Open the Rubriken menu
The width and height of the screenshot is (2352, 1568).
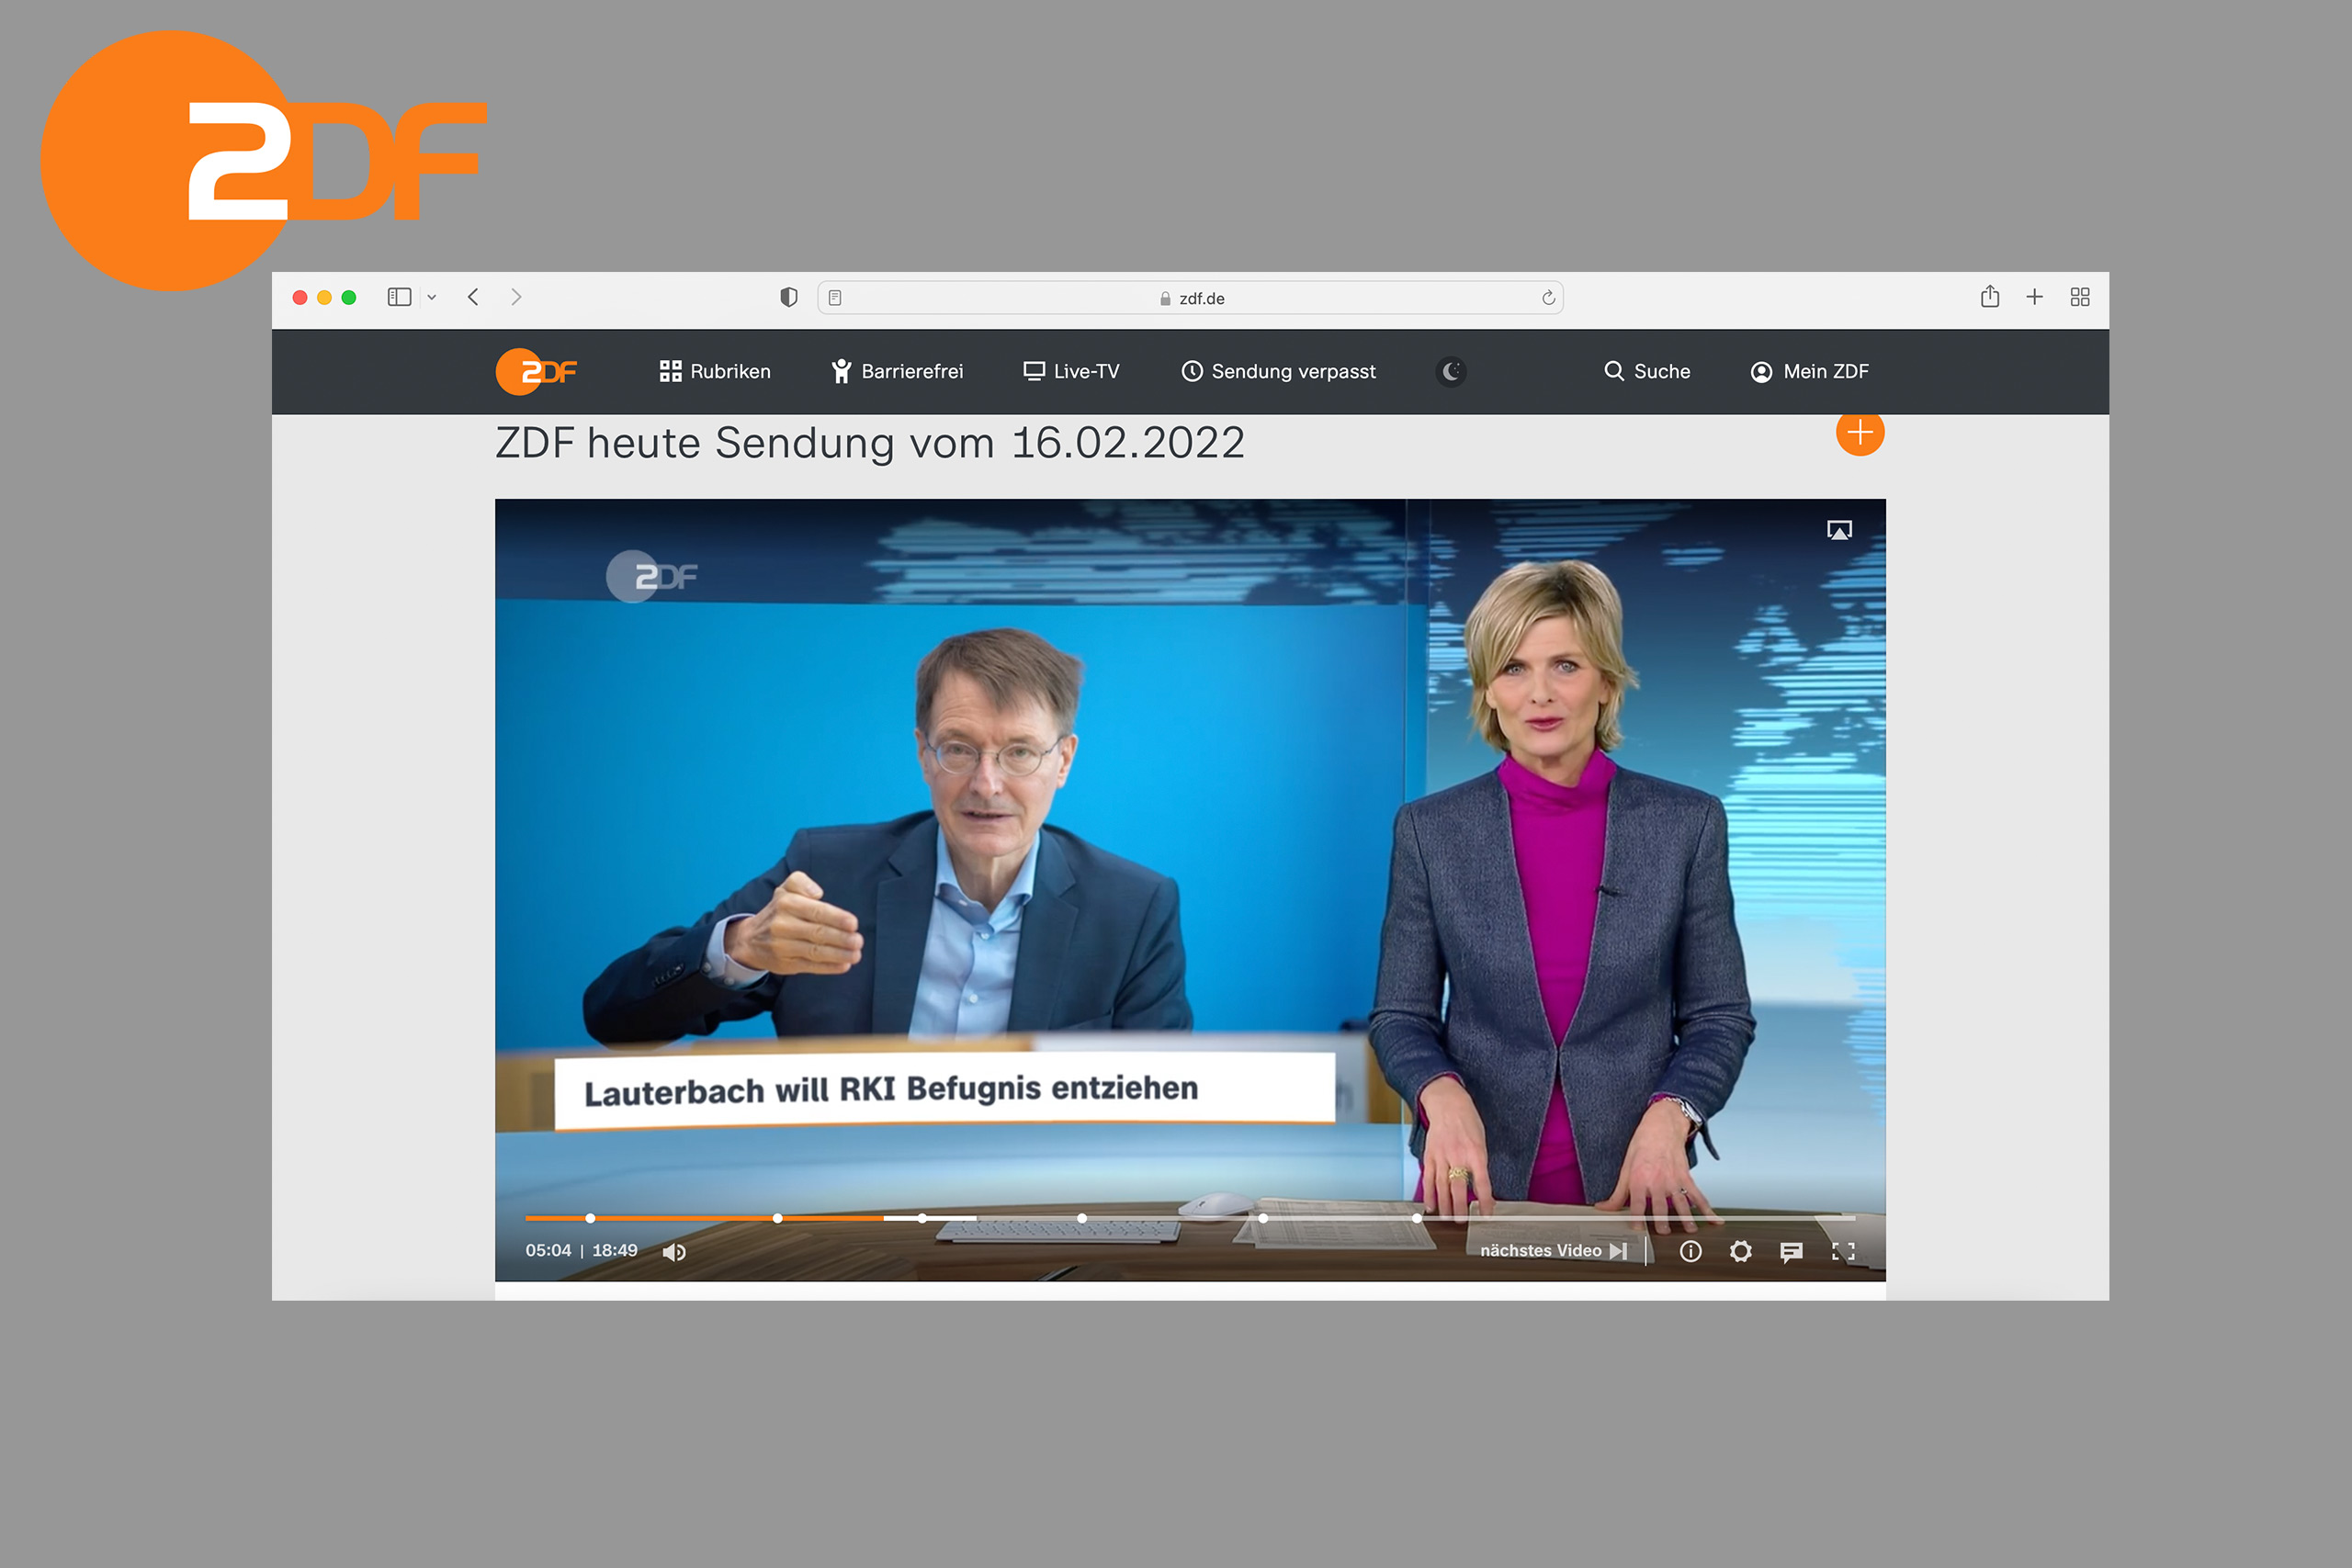714,371
